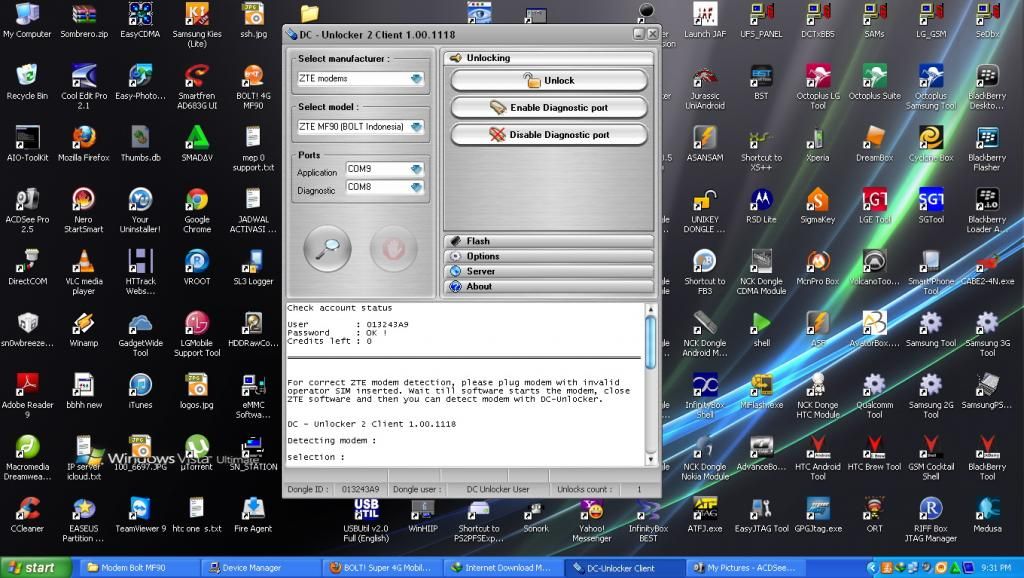Screen dimensions: 1024x578
Task: Expand the Application COM port dropdown
Action: coord(416,170)
